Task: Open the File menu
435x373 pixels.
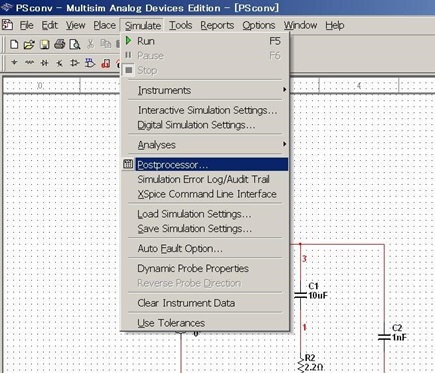Action: pyautogui.click(x=26, y=25)
